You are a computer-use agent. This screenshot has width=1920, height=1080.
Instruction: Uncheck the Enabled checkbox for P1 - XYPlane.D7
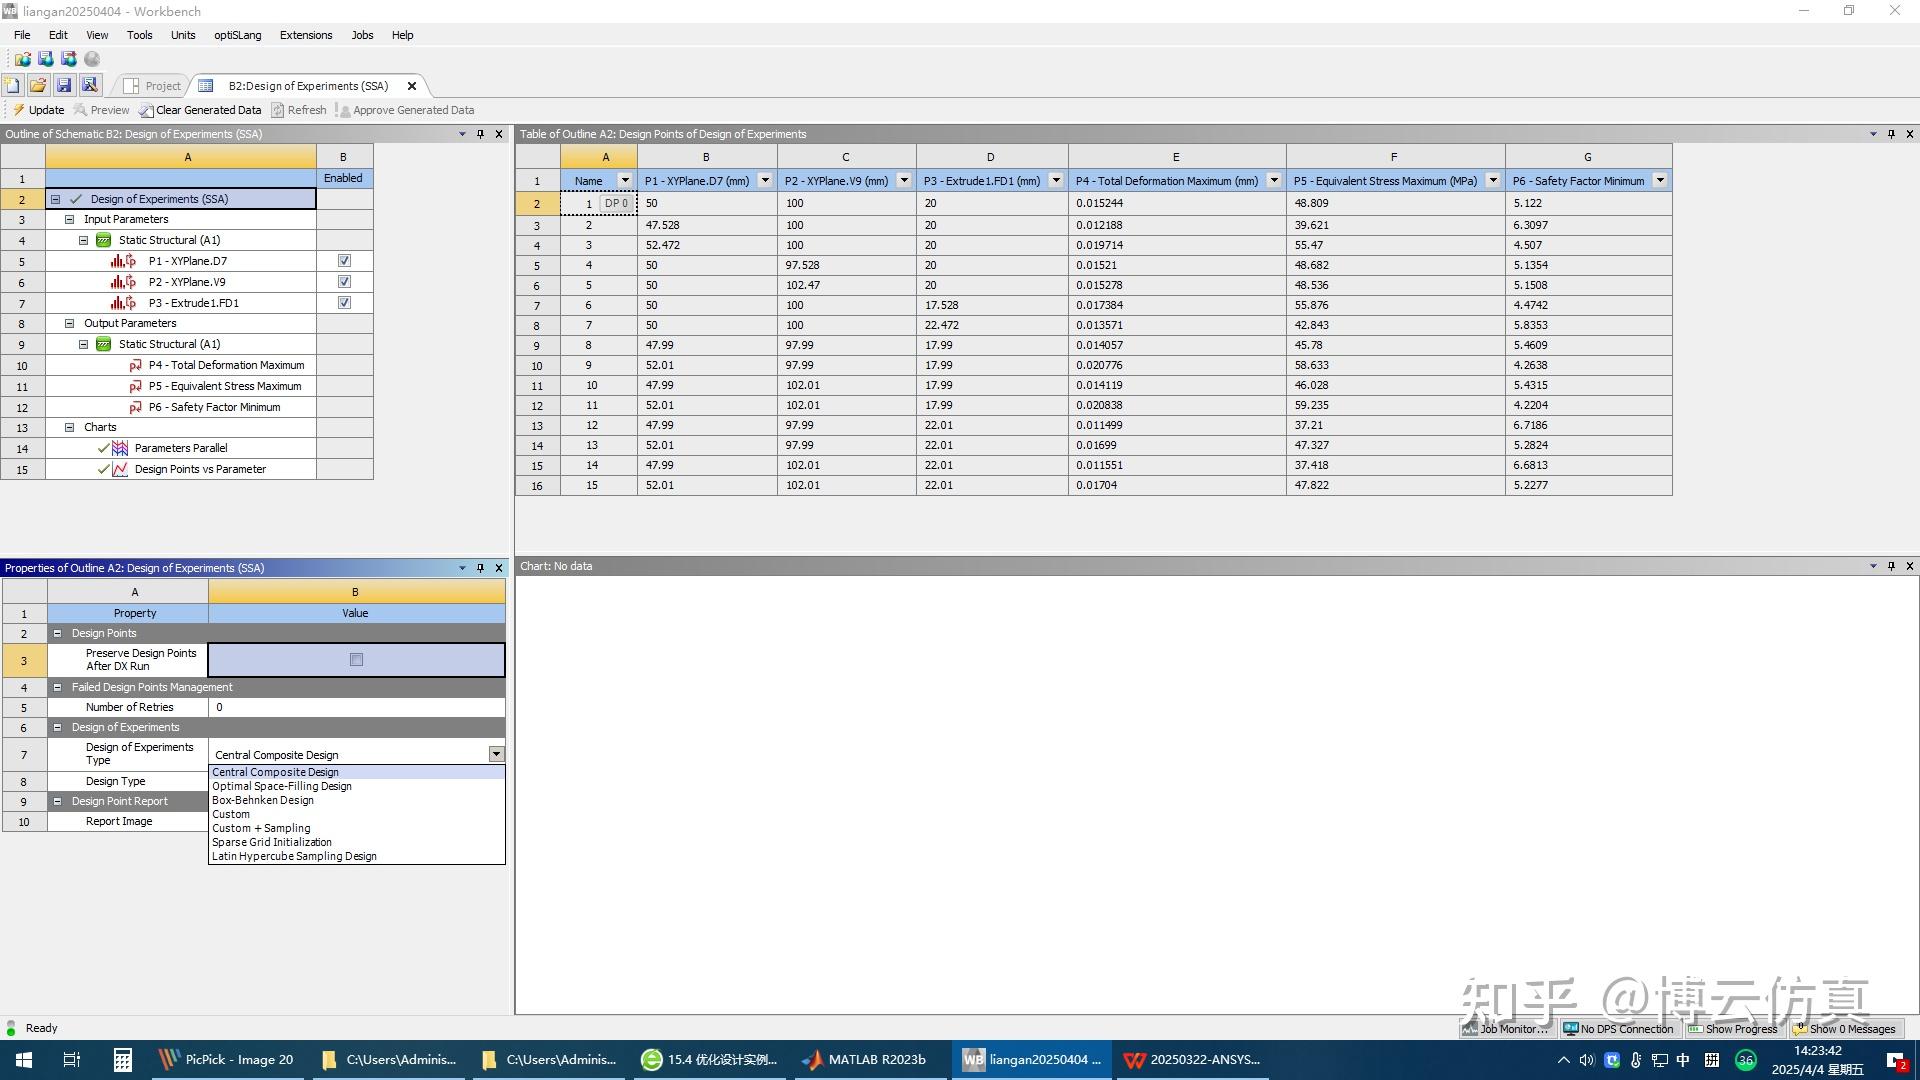click(x=343, y=260)
